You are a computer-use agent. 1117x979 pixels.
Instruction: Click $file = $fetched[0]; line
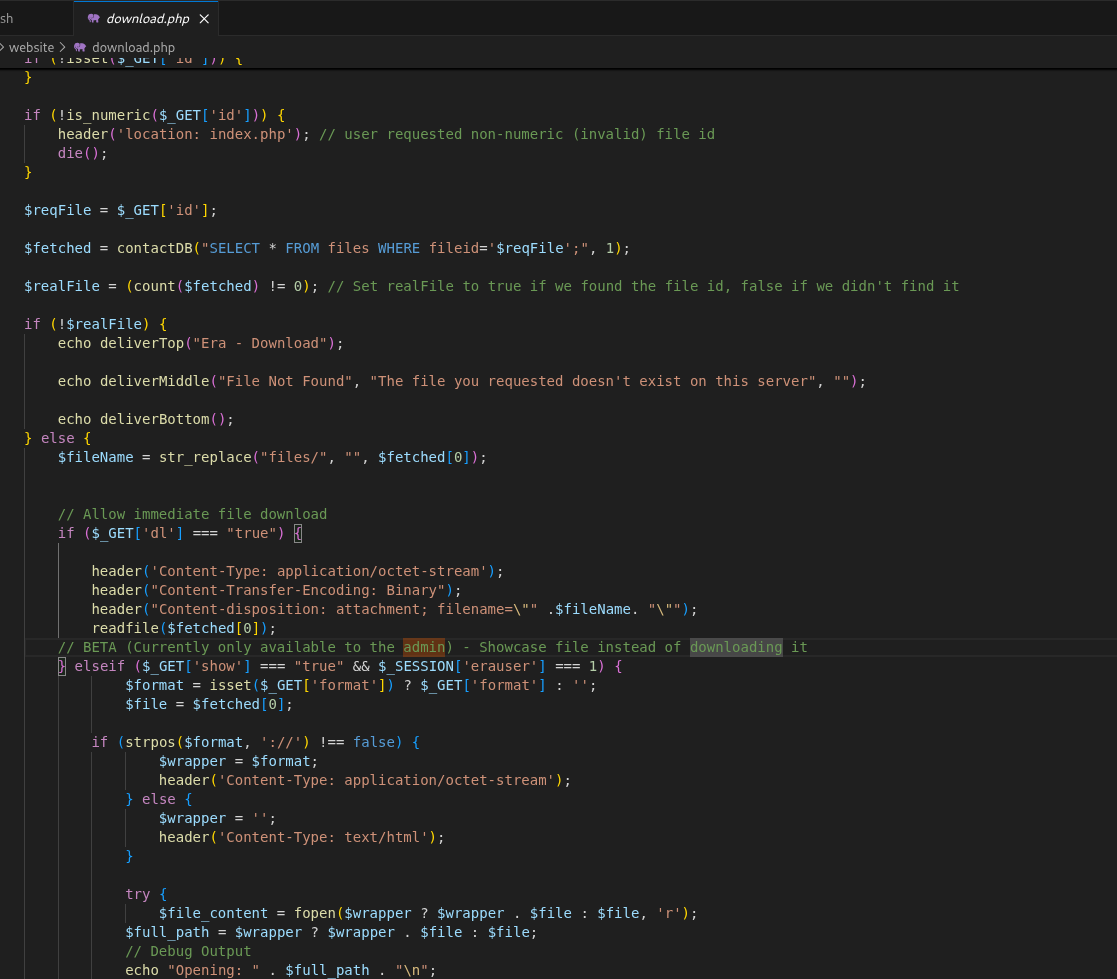[209, 704]
